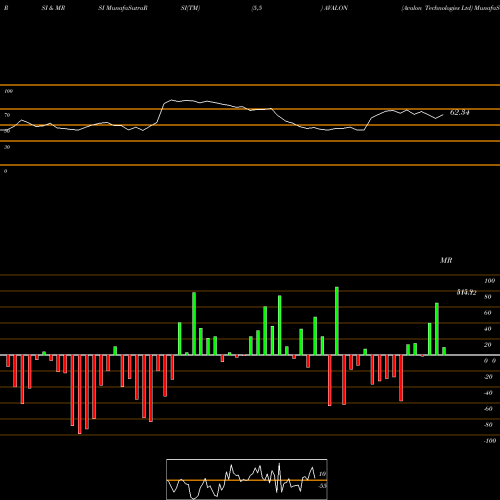Click the MR axis label 100
This screenshot has height=500, width=500.
pyautogui.click(x=489, y=281)
